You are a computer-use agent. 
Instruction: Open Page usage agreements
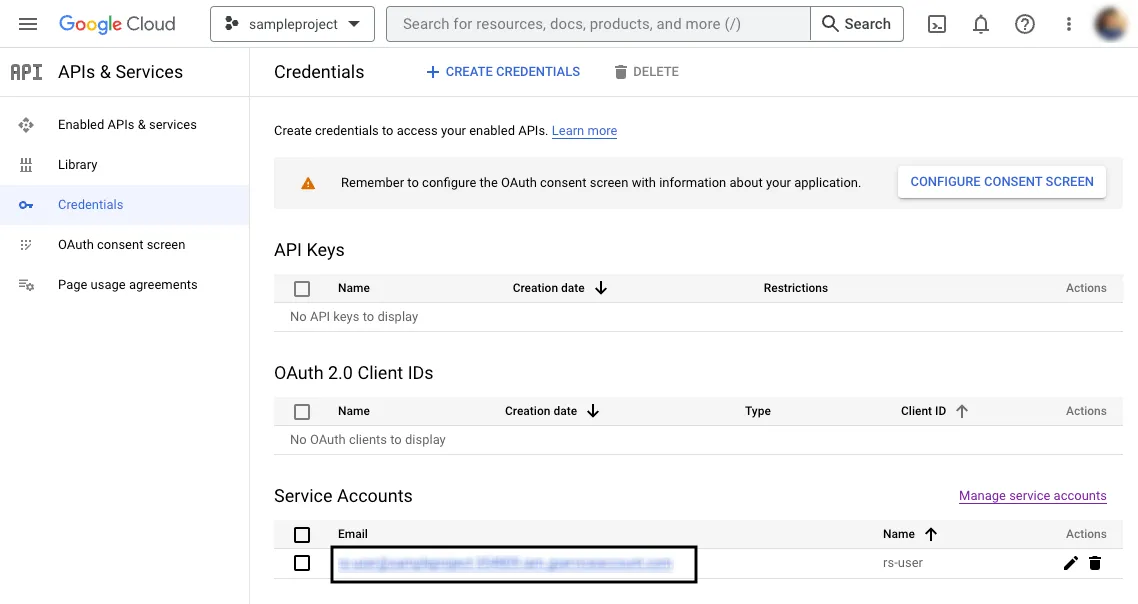[x=128, y=285]
